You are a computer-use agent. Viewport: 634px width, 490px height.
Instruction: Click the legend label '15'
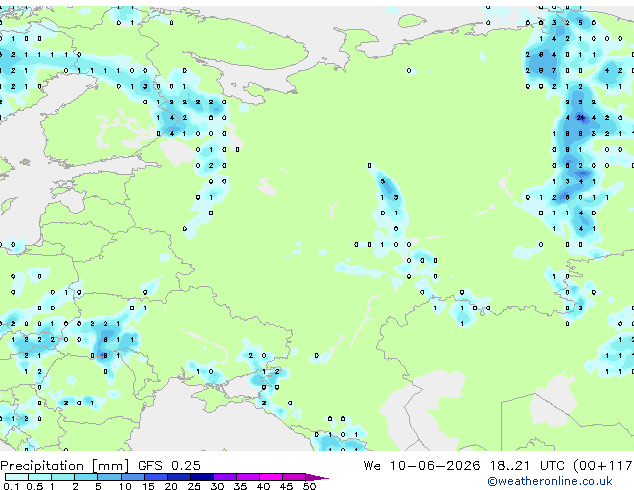point(148,486)
